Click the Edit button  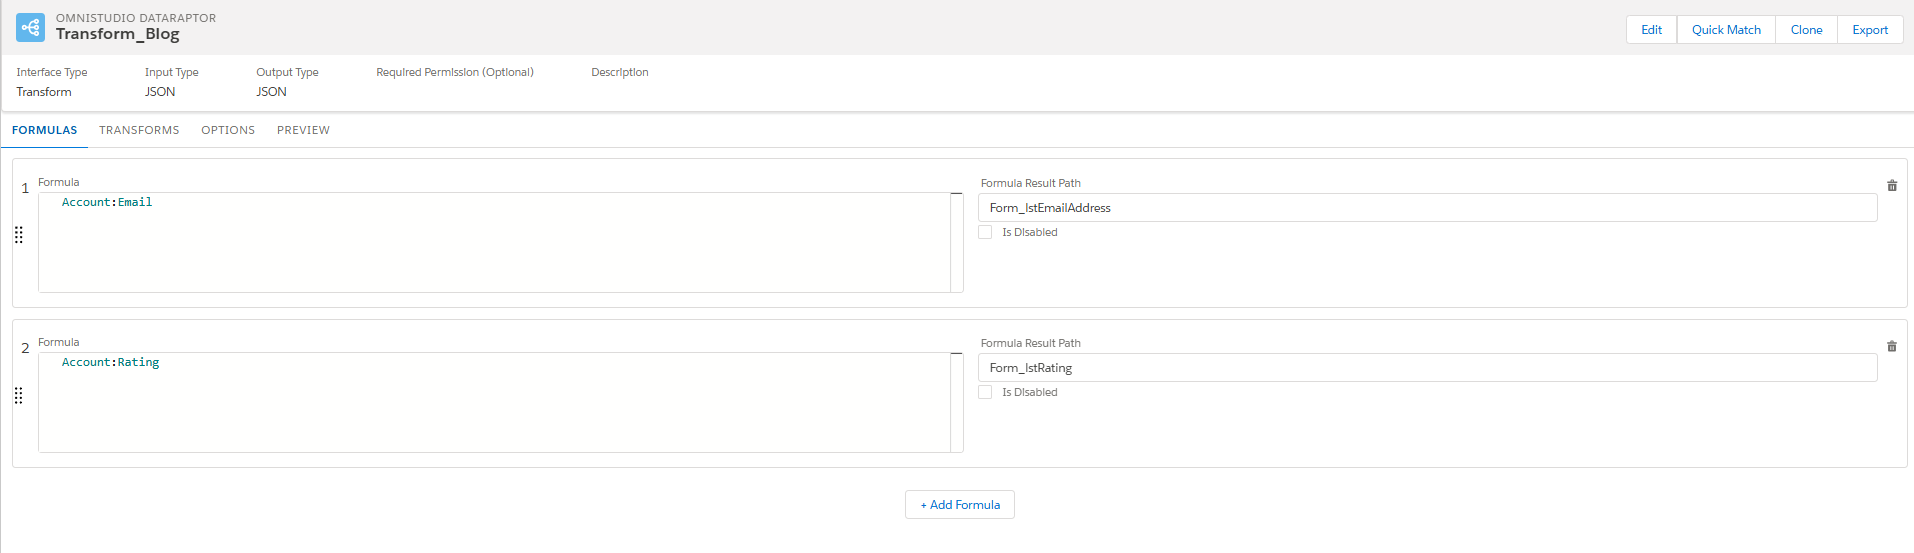click(1651, 30)
